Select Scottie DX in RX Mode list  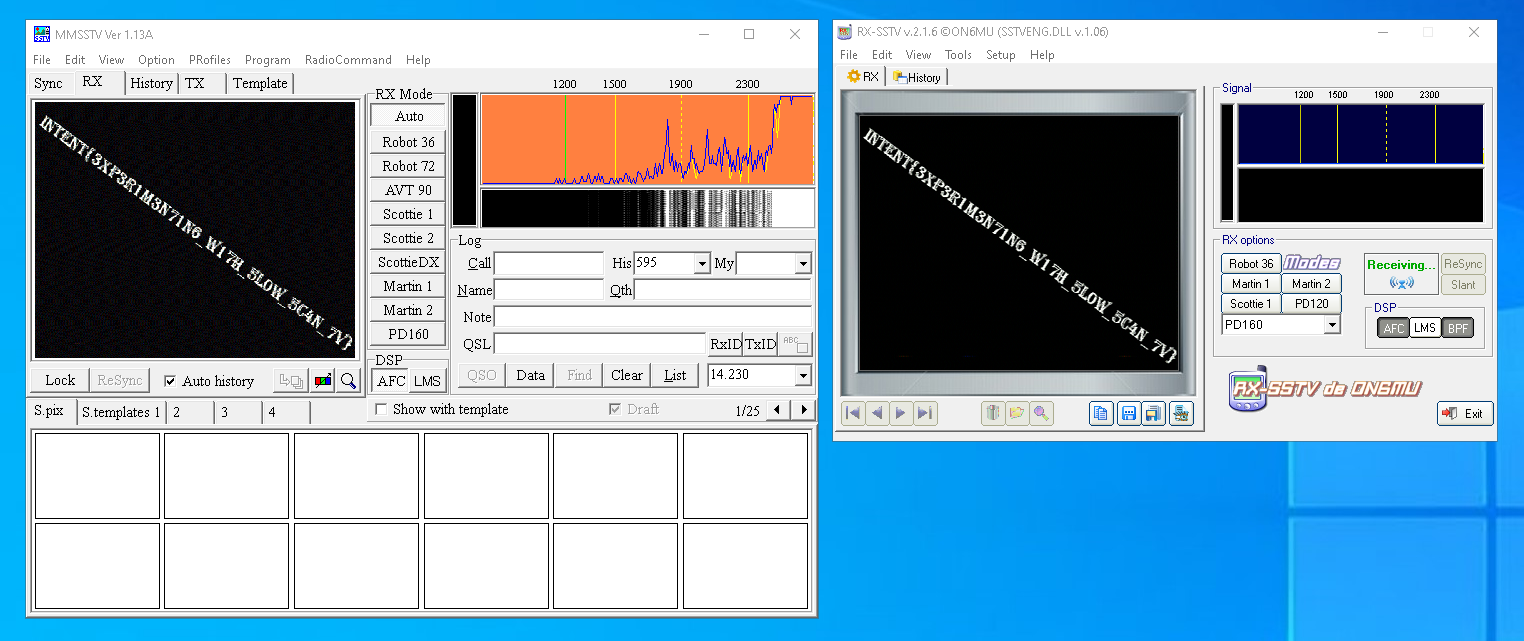click(409, 262)
